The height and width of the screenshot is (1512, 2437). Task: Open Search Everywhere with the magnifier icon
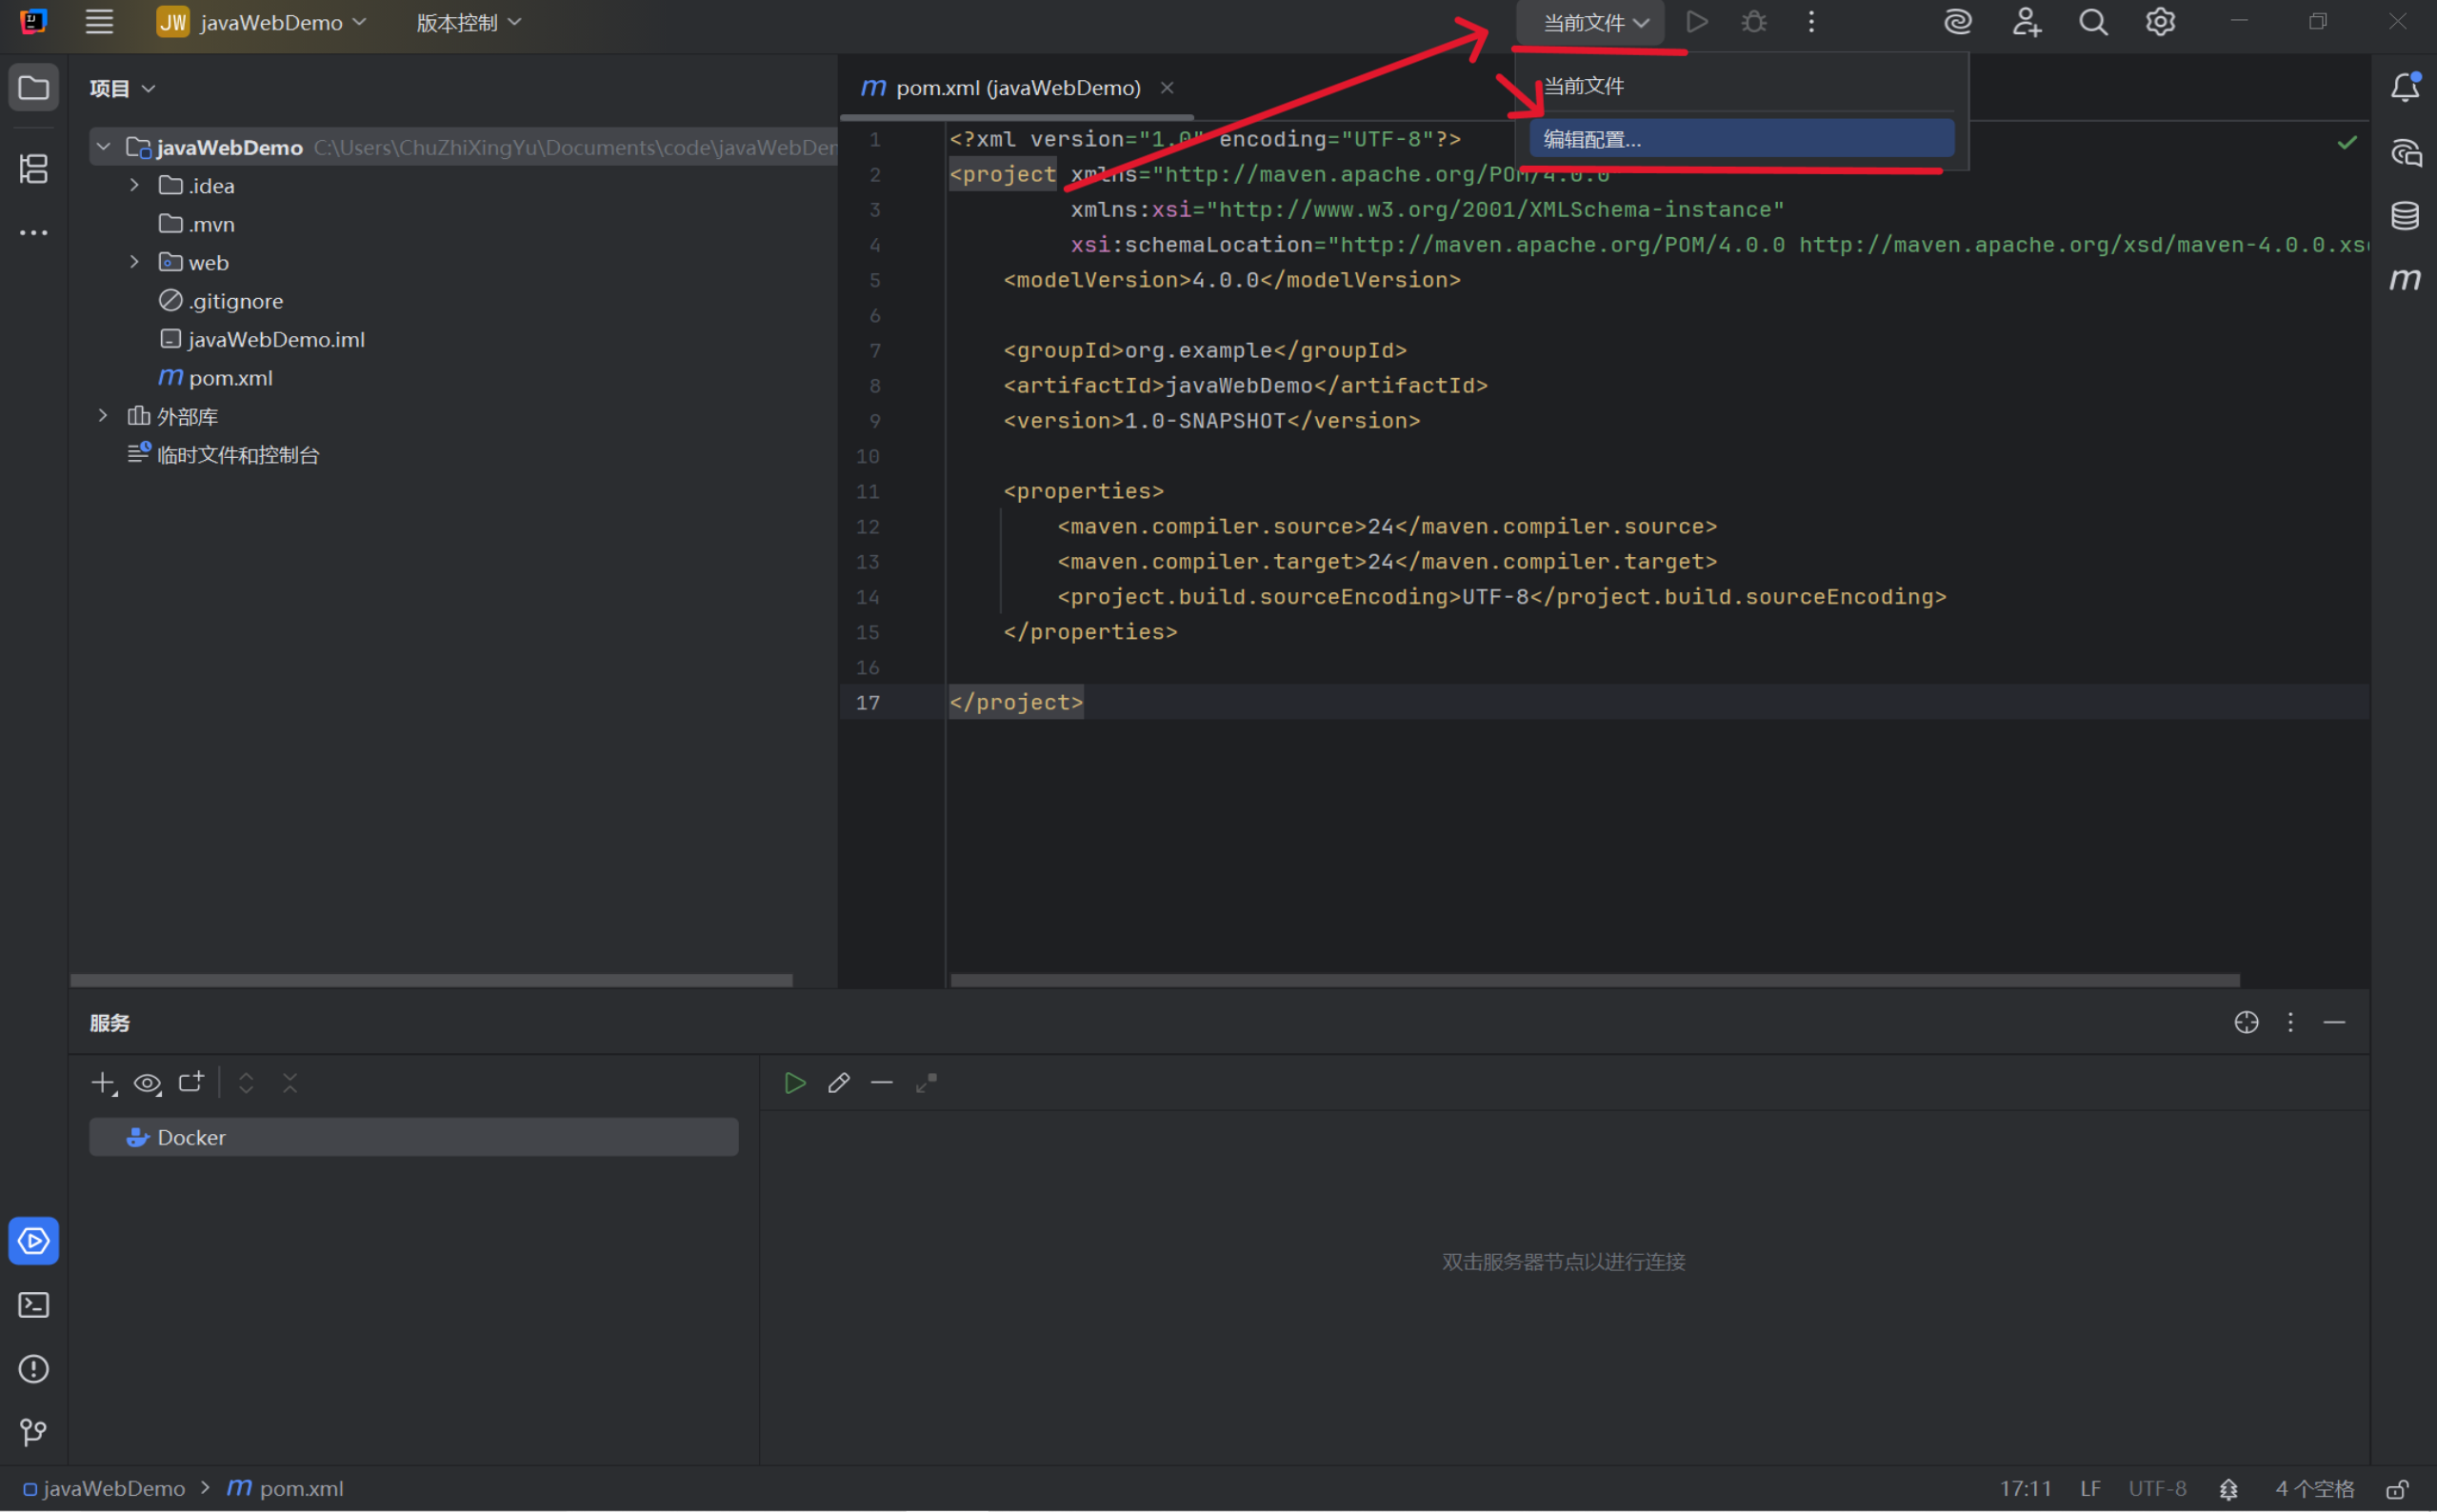point(2093,21)
